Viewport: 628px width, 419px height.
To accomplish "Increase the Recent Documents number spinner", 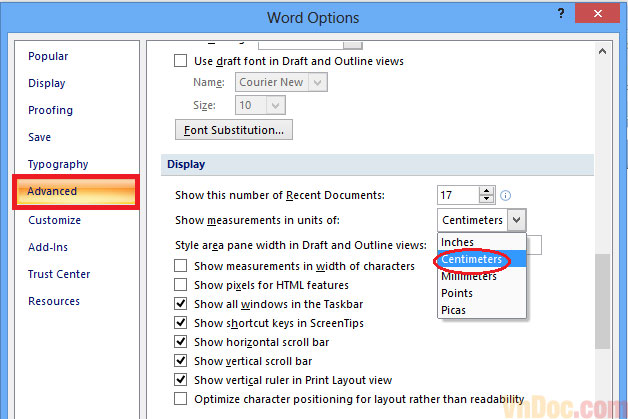I will pyautogui.click(x=487, y=190).
